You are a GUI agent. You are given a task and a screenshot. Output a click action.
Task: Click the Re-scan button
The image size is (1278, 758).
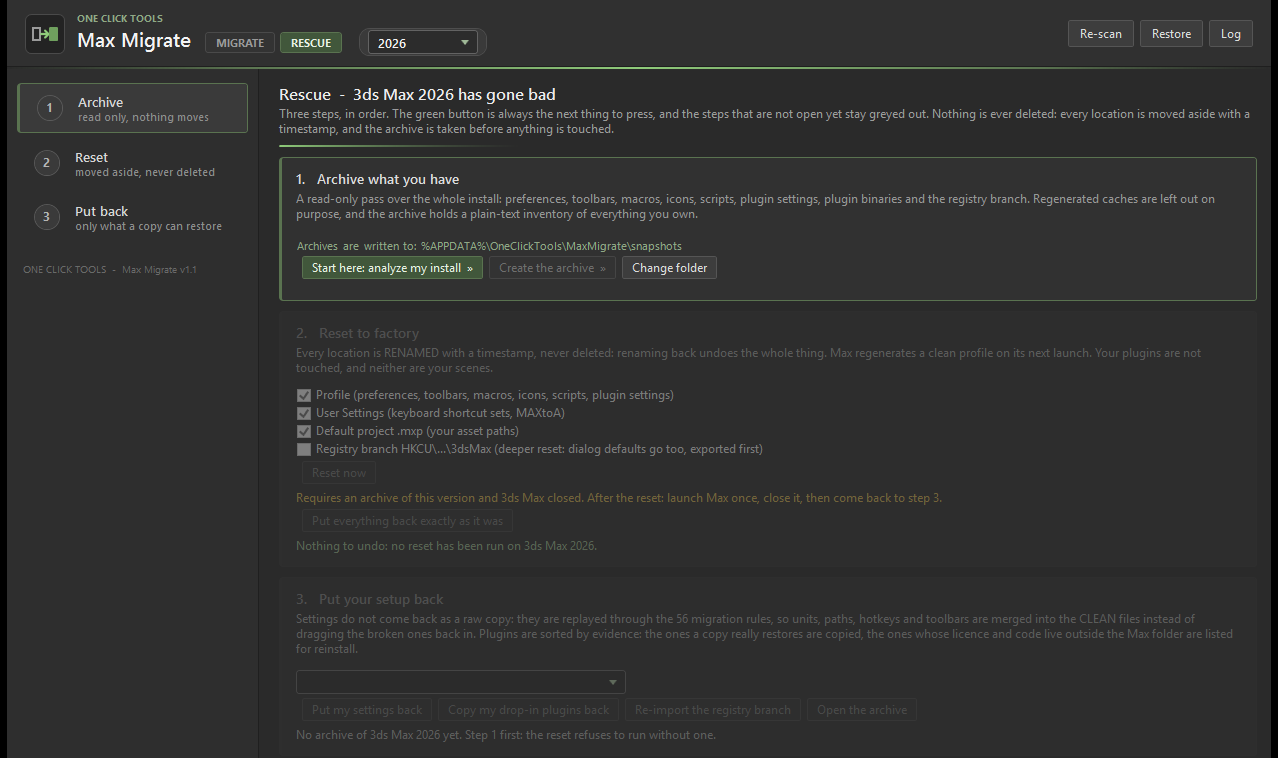[1101, 34]
